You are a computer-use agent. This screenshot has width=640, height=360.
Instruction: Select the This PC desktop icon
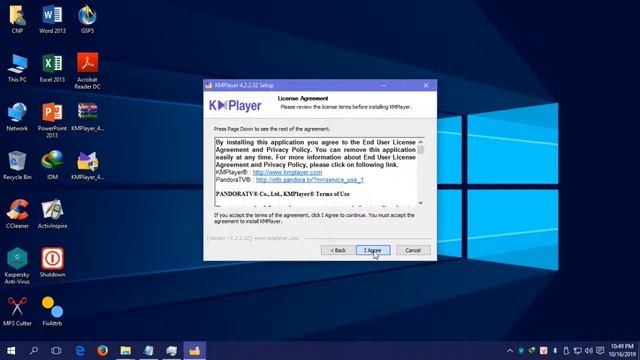pos(17,68)
